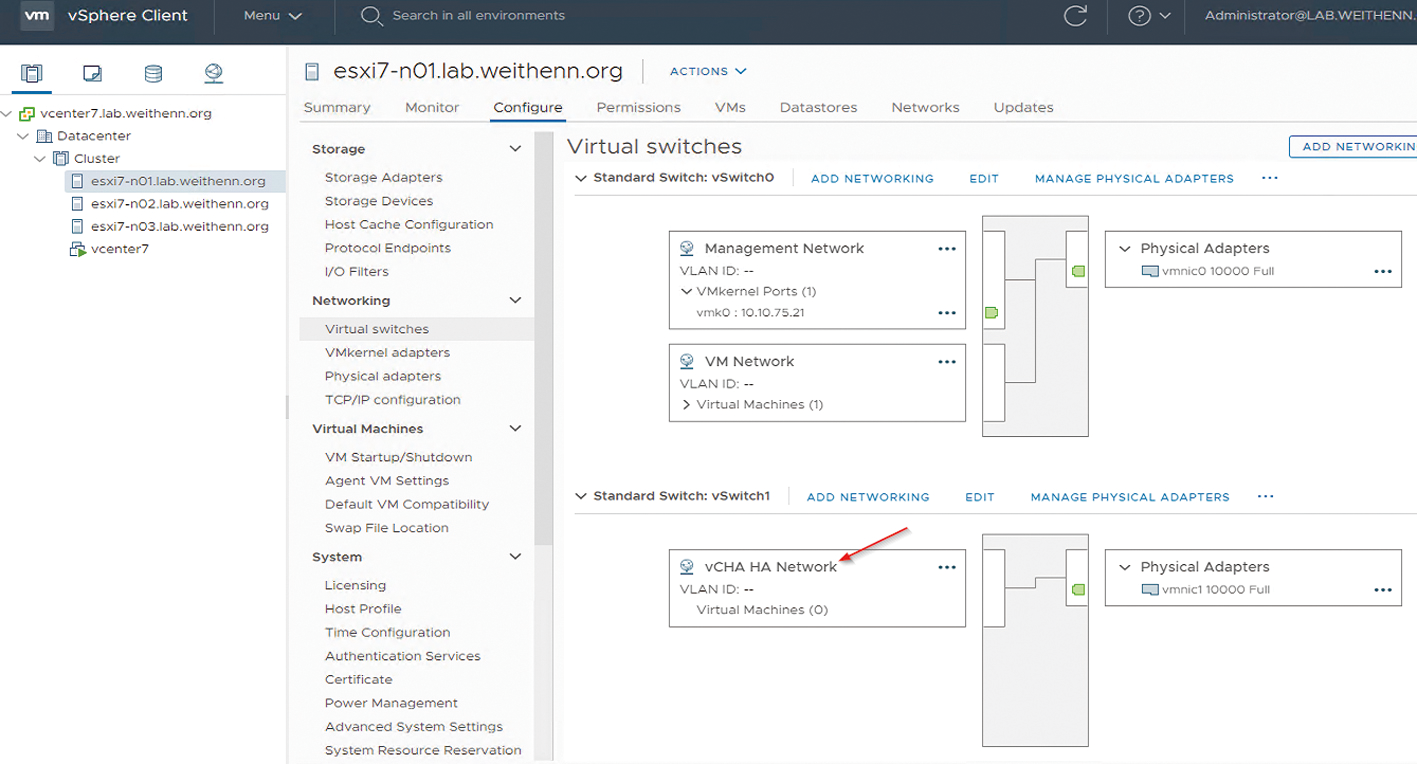1417x764 pixels.
Task: Open the ACTIONS dropdown
Action: click(708, 71)
